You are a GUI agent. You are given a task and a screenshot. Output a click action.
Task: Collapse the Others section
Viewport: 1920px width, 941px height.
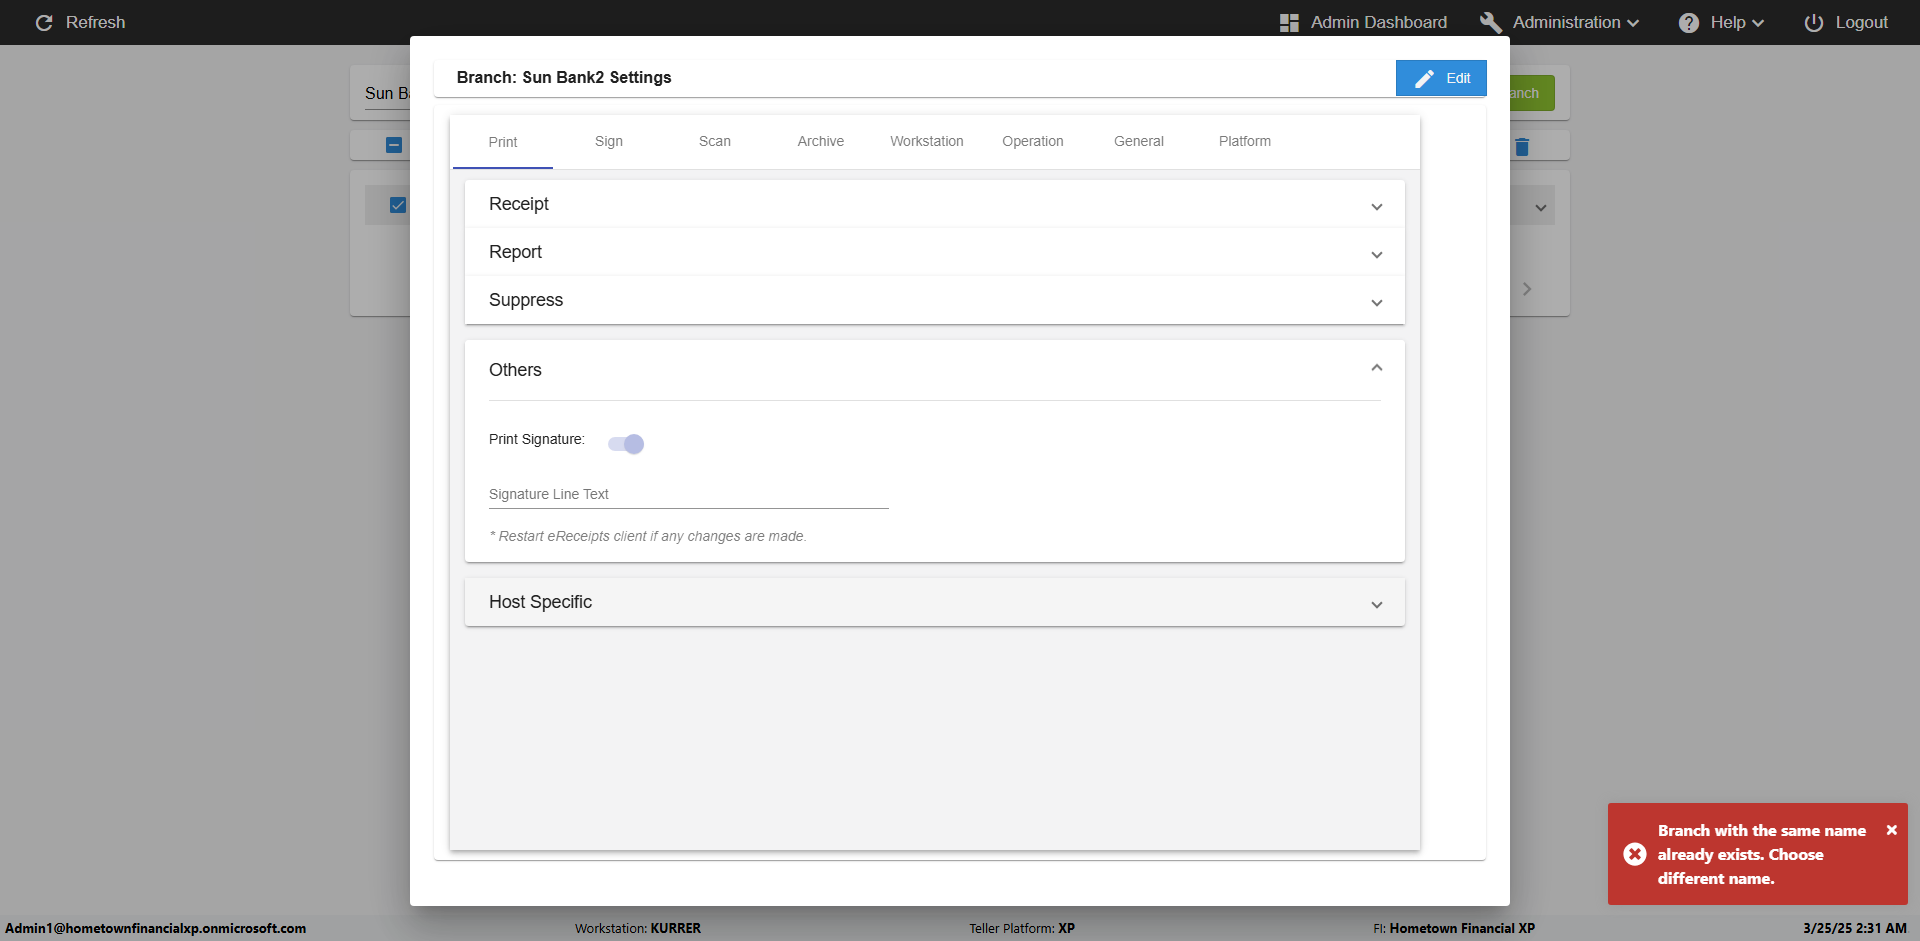click(1376, 369)
